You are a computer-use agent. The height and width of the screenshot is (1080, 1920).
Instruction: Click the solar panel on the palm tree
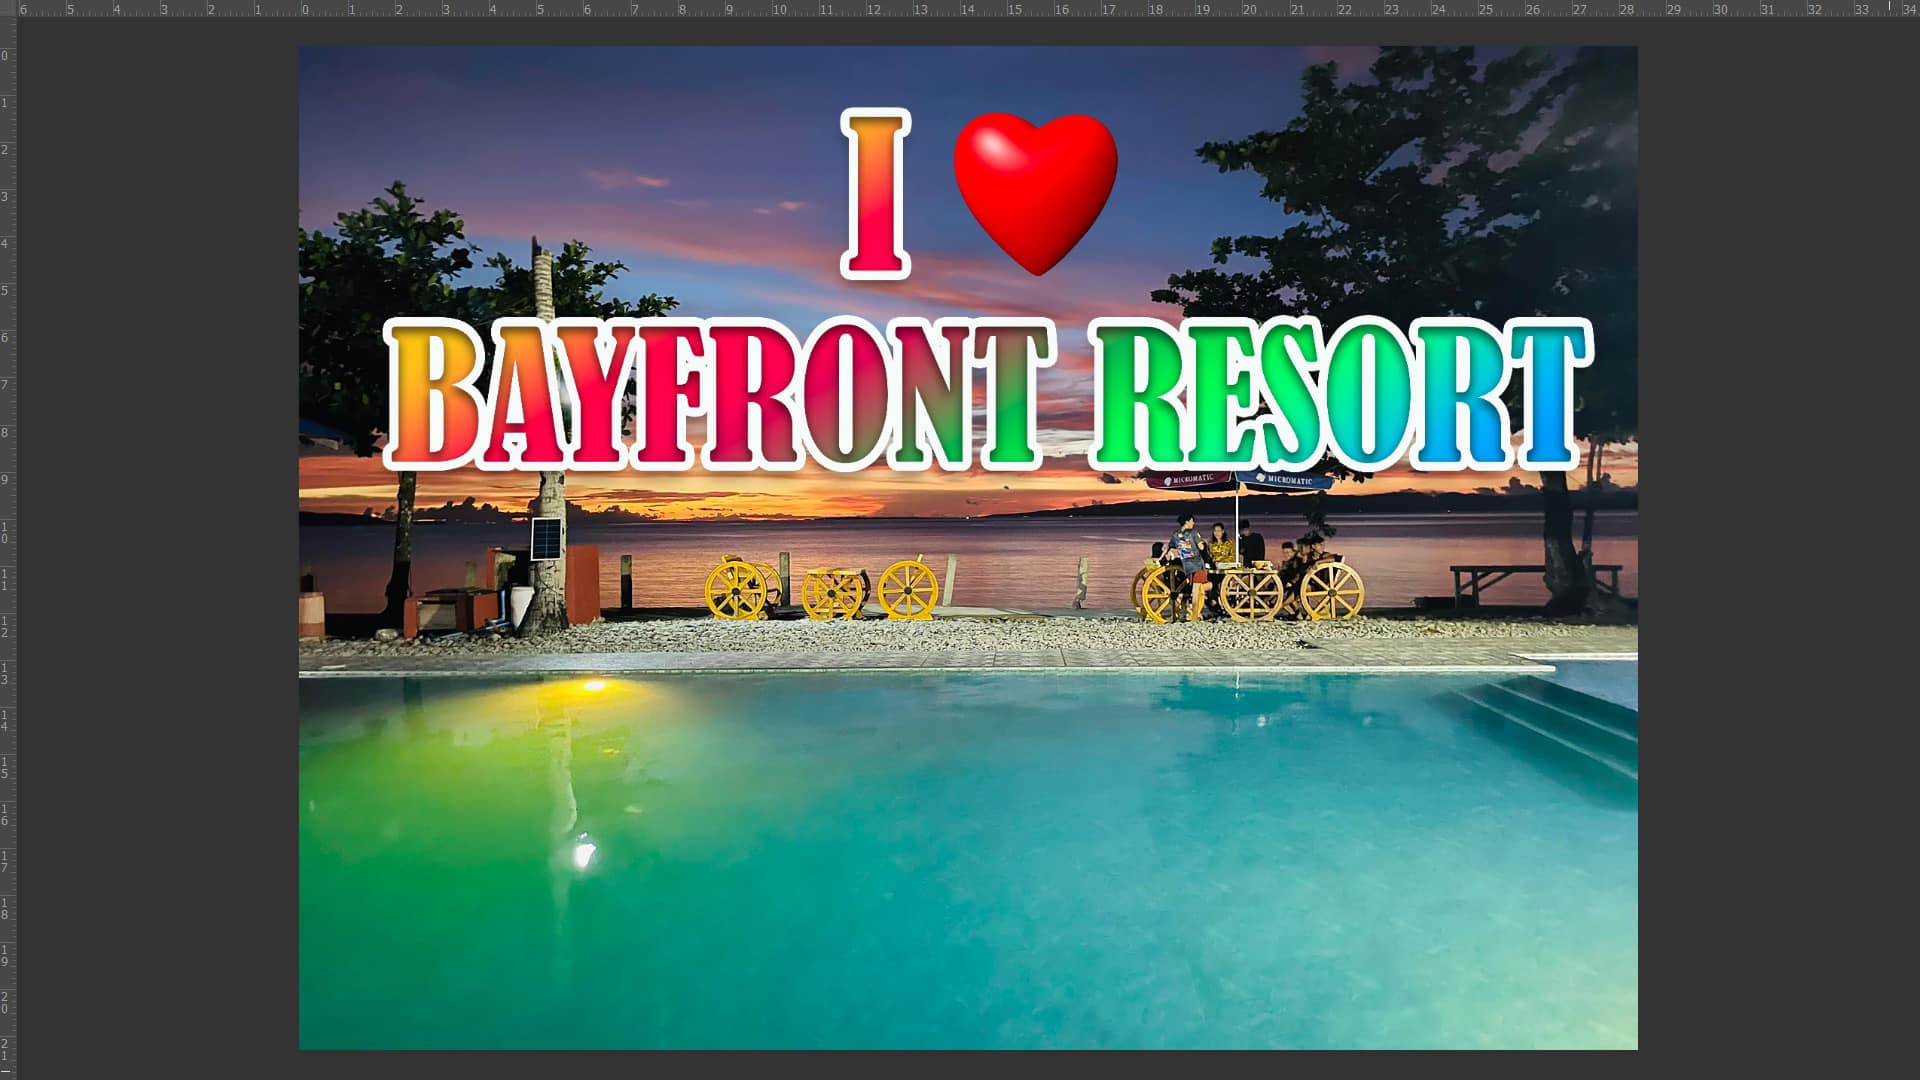click(x=546, y=538)
